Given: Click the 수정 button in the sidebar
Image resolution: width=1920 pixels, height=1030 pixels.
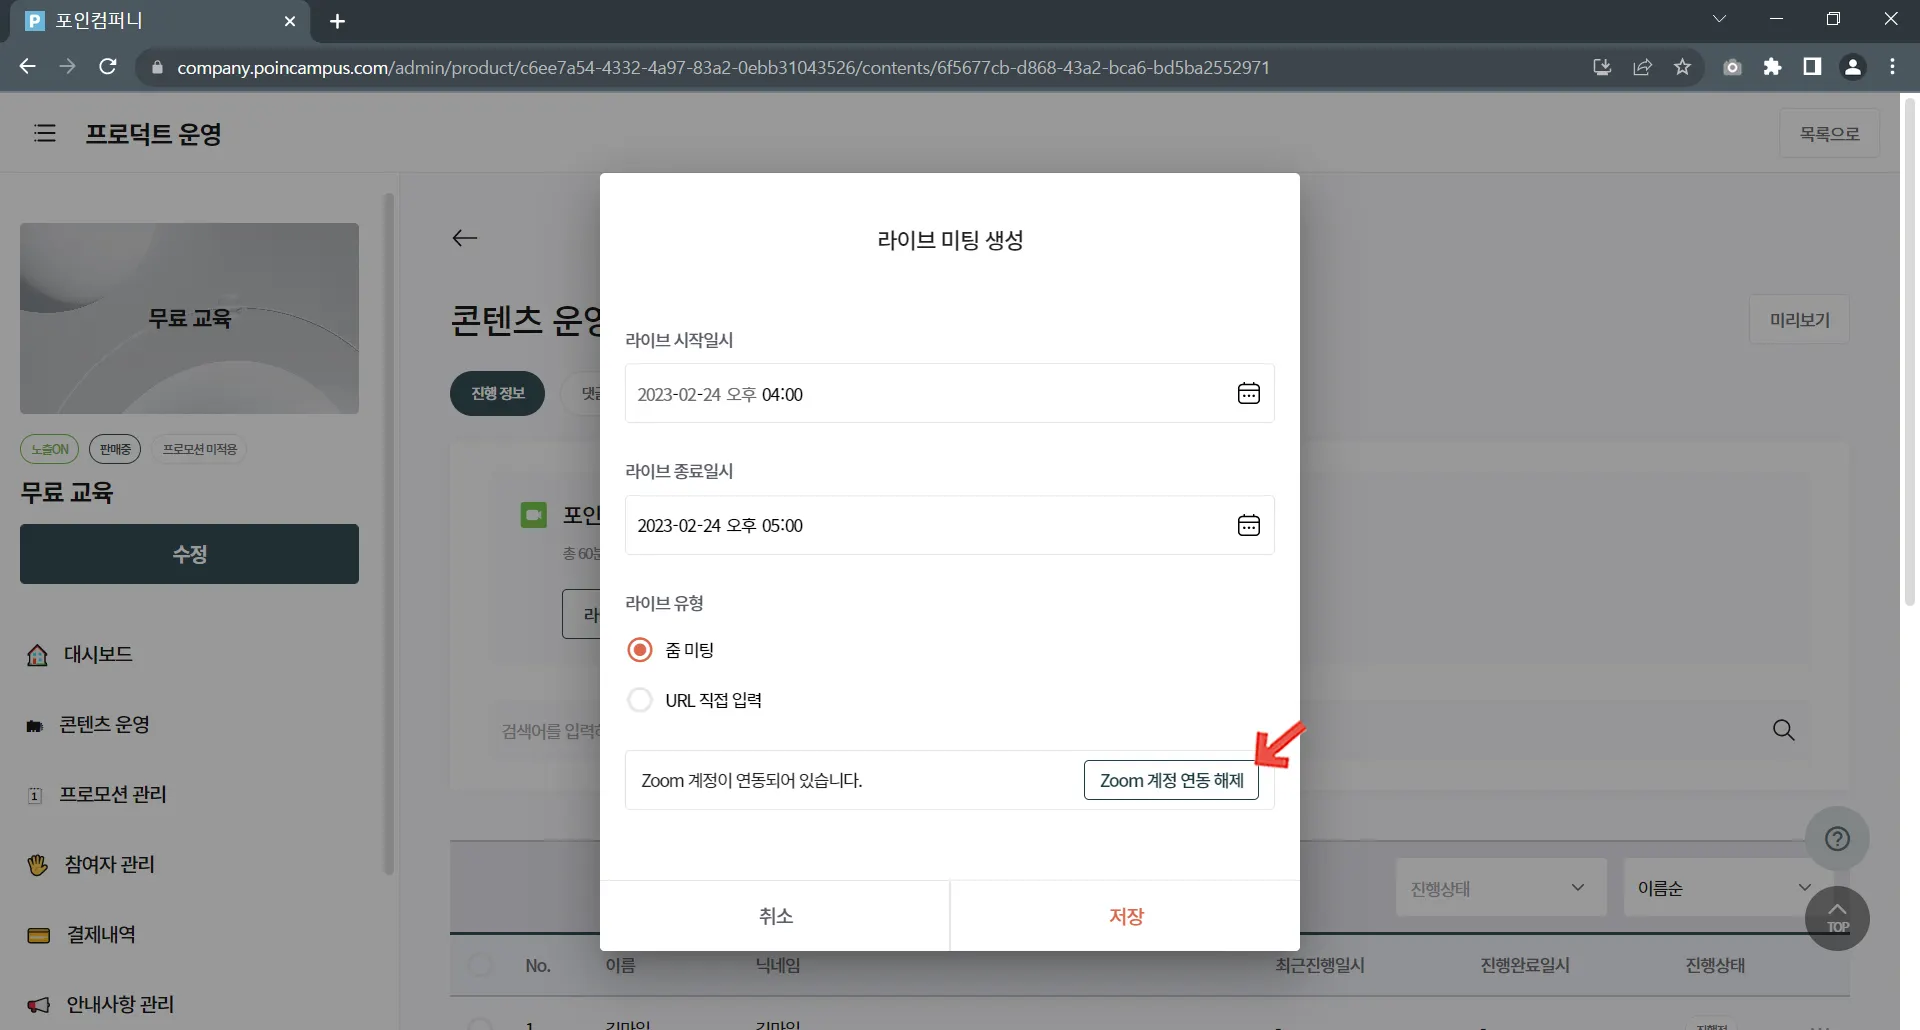Looking at the screenshot, I should pyautogui.click(x=189, y=554).
